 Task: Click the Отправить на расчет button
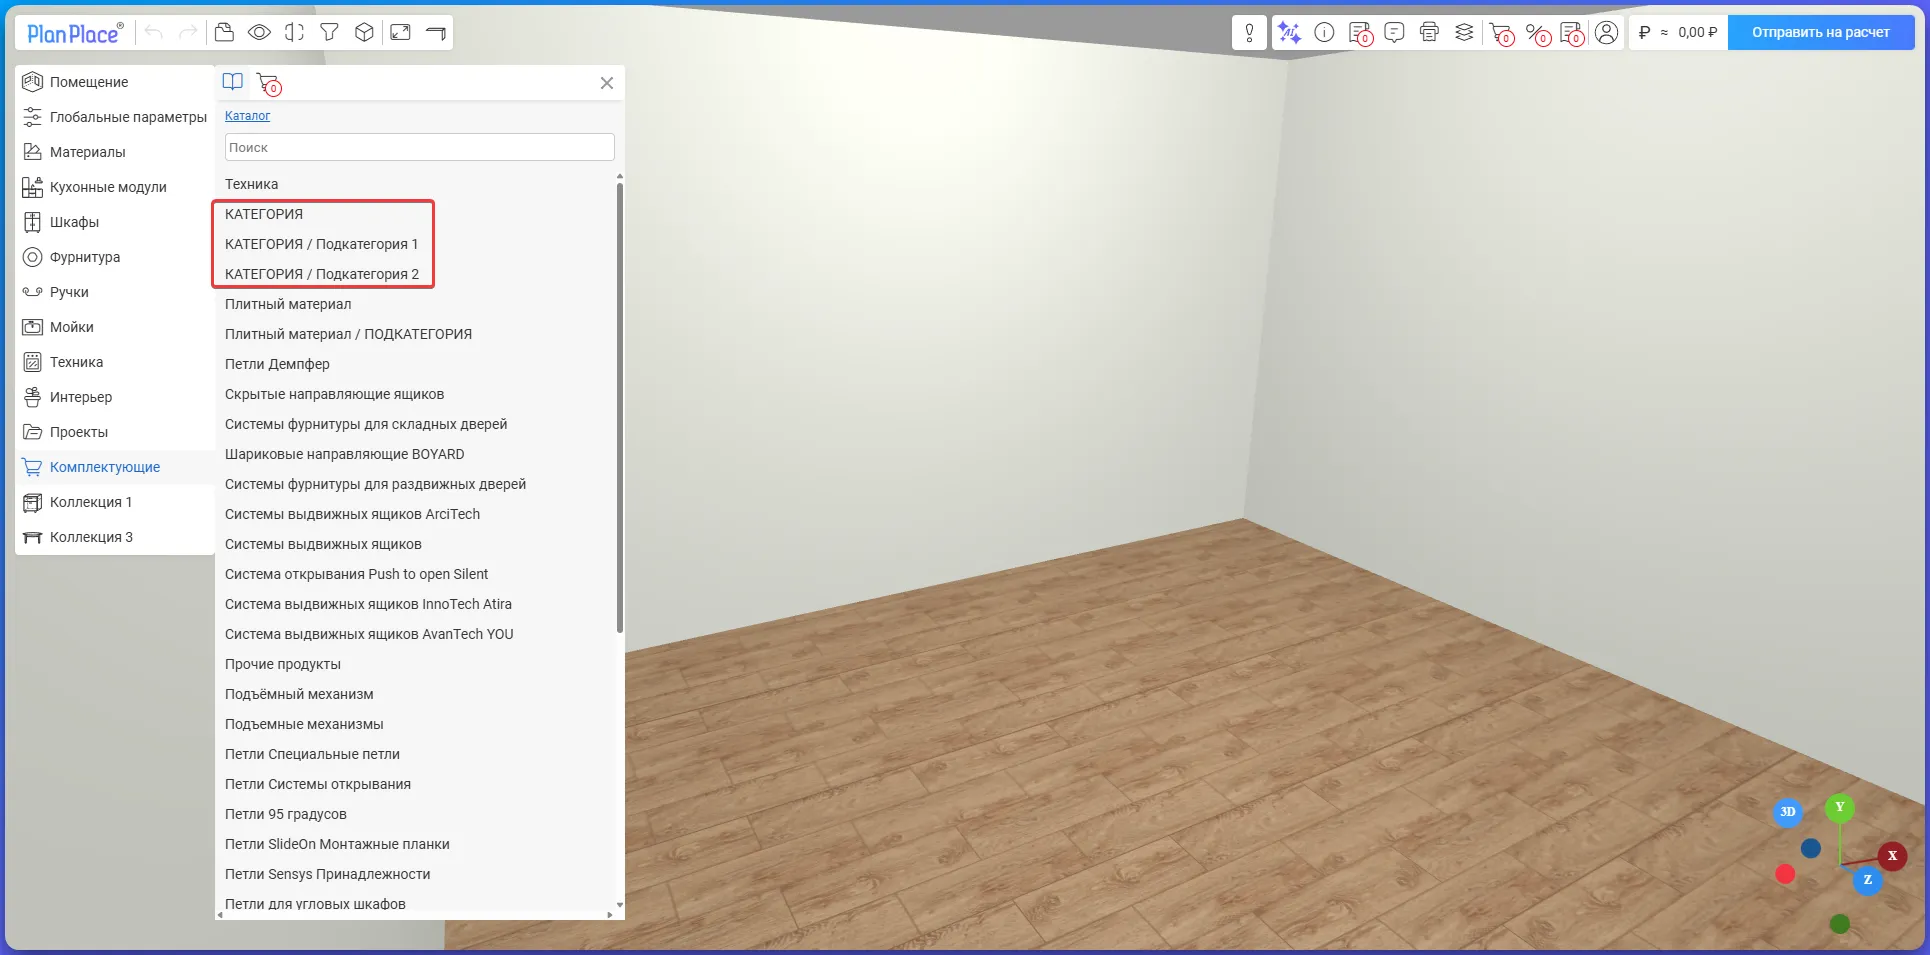coord(1821,32)
